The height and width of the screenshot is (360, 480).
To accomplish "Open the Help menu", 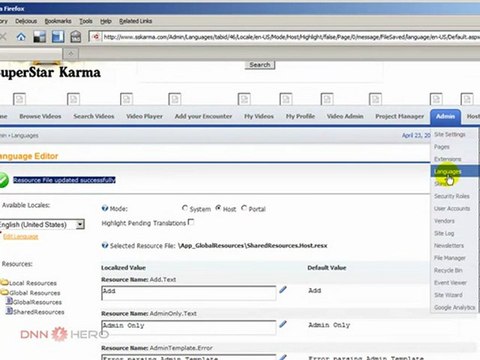I will (x=106, y=21).
